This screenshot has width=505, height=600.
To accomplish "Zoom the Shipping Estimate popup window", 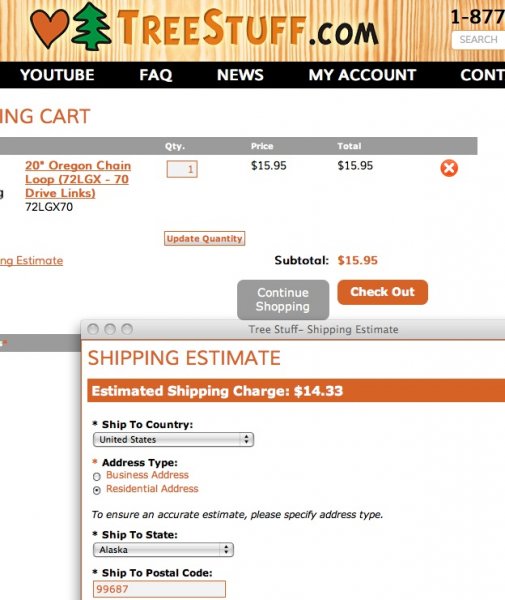I will pyautogui.click(x=127, y=329).
